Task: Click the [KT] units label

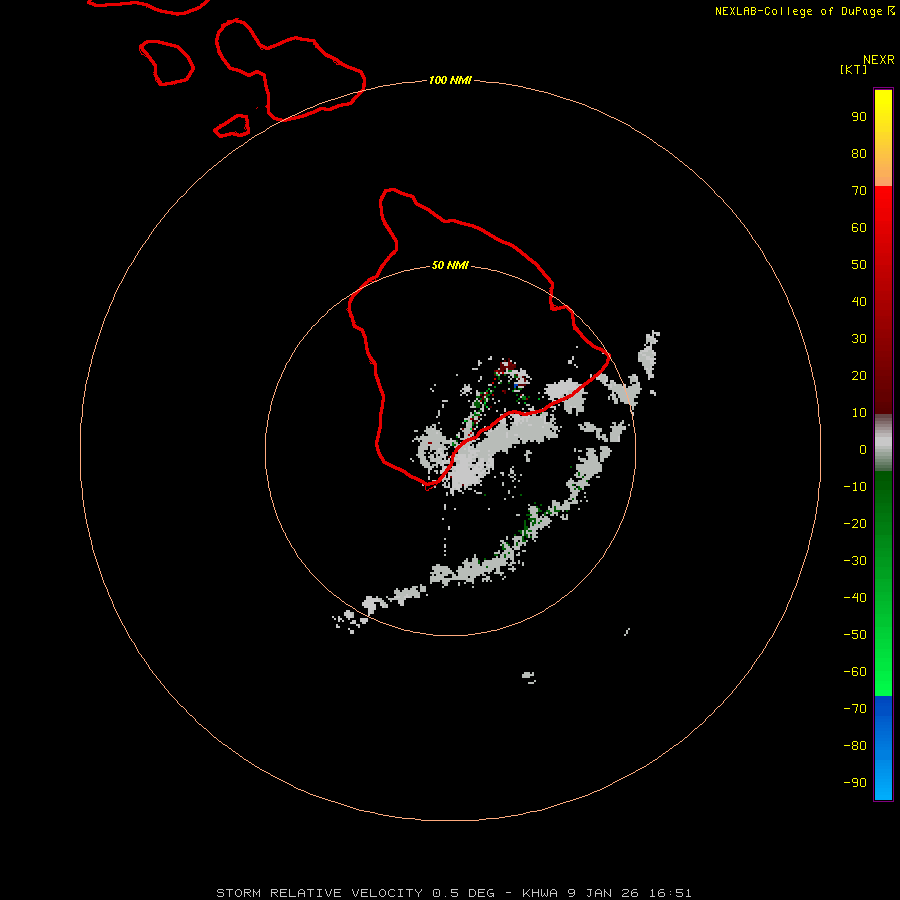Action: [x=853, y=69]
